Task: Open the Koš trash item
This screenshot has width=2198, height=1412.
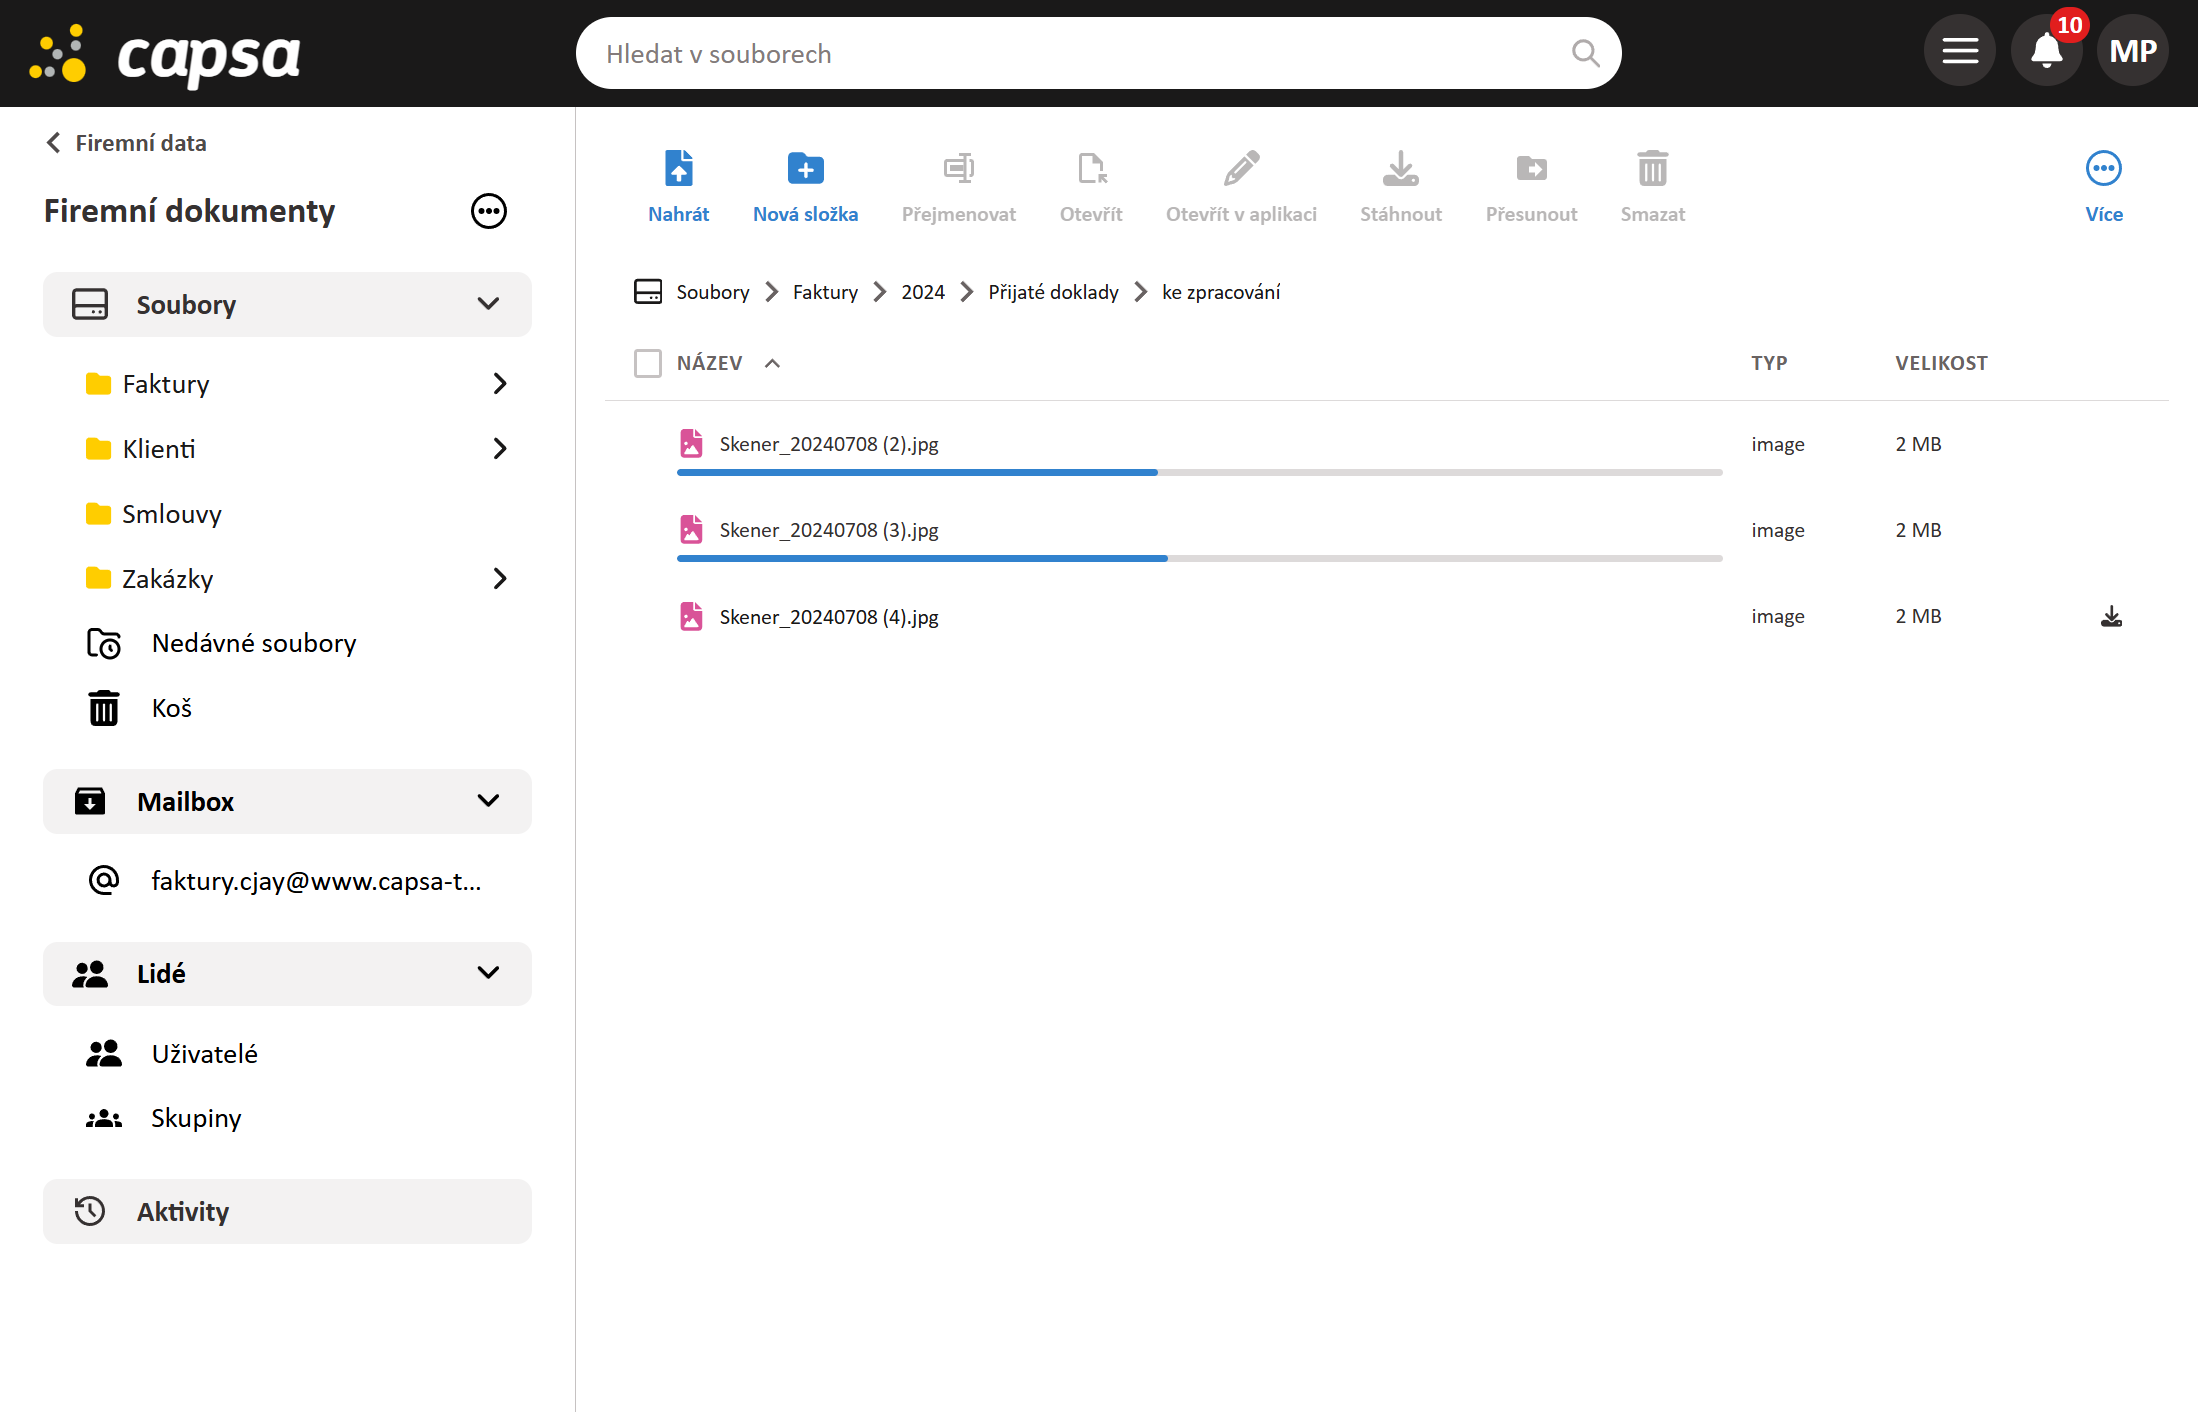Action: (x=171, y=708)
